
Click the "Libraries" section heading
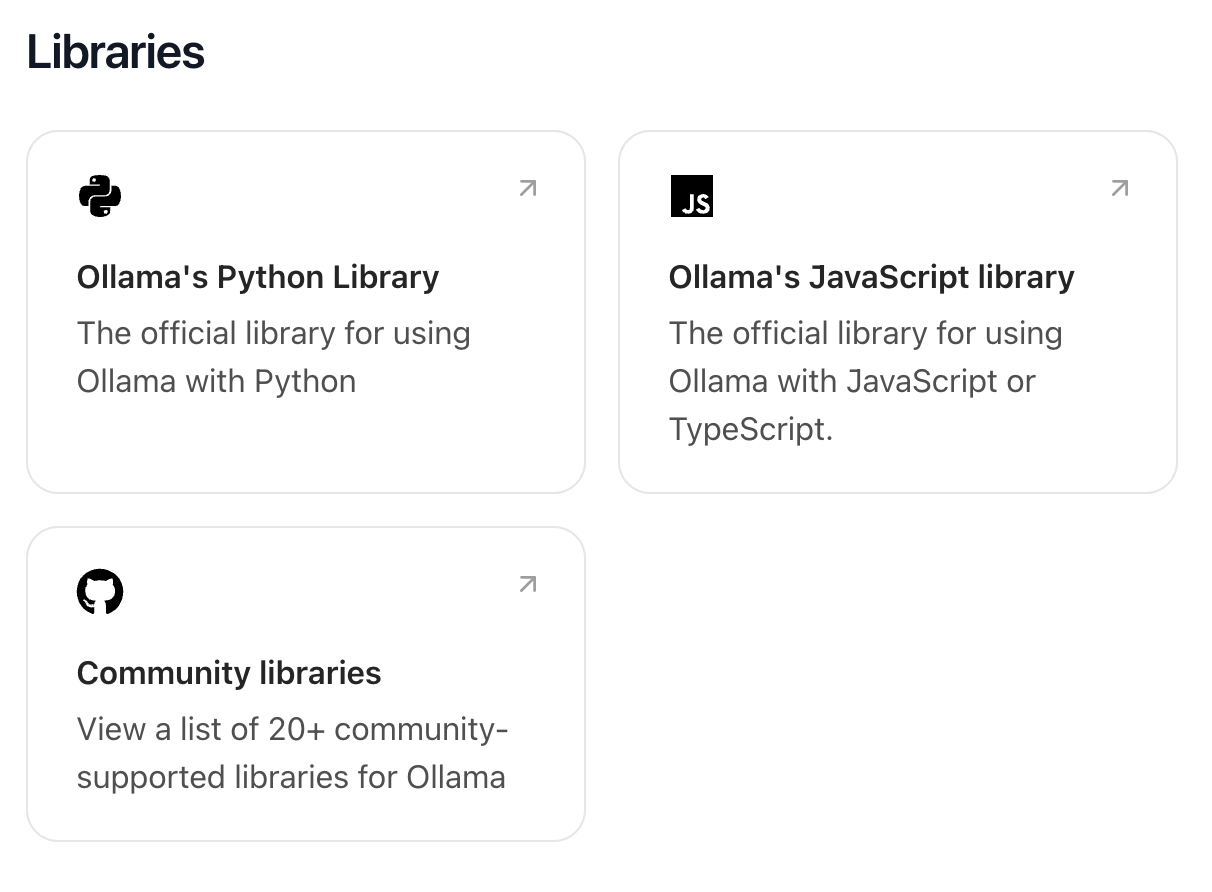pyautogui.click(x=116, y=52)
